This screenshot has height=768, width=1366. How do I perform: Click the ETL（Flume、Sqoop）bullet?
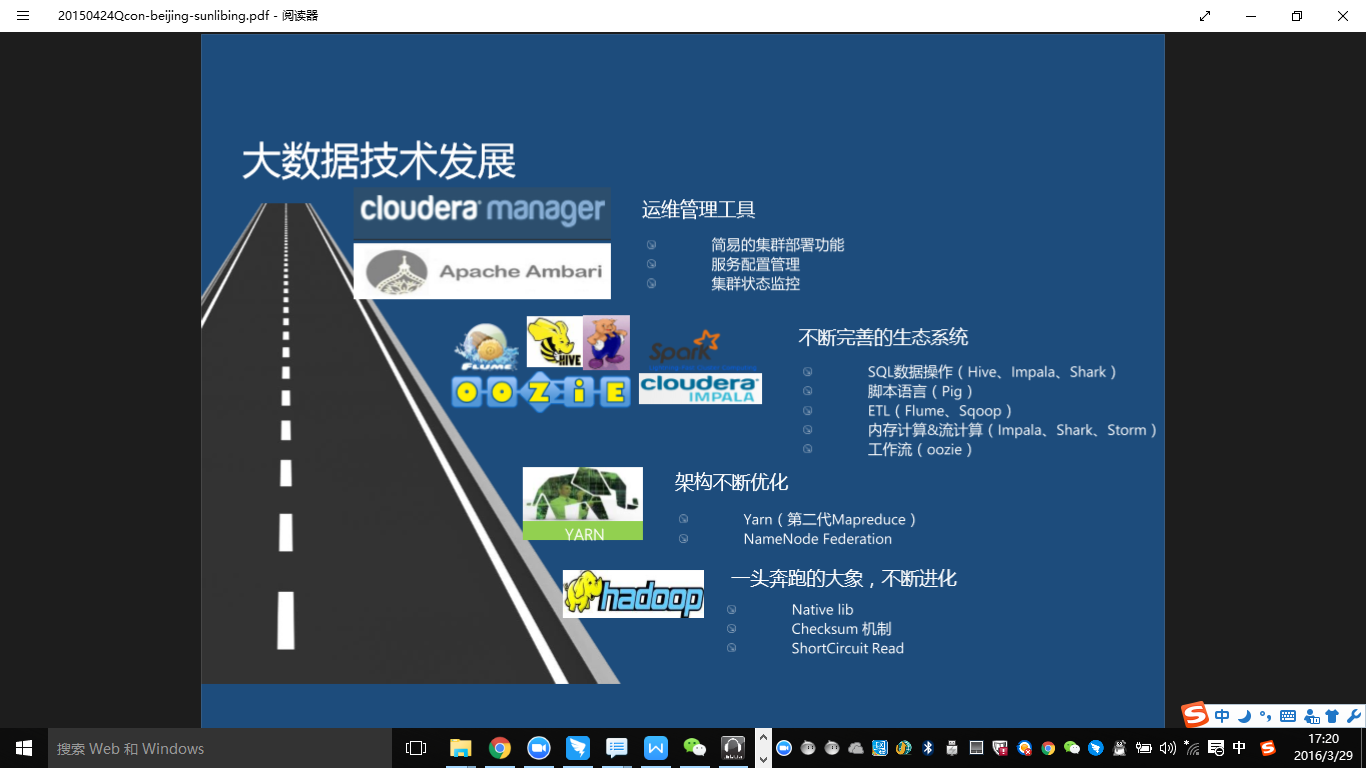tap(940, 411)
